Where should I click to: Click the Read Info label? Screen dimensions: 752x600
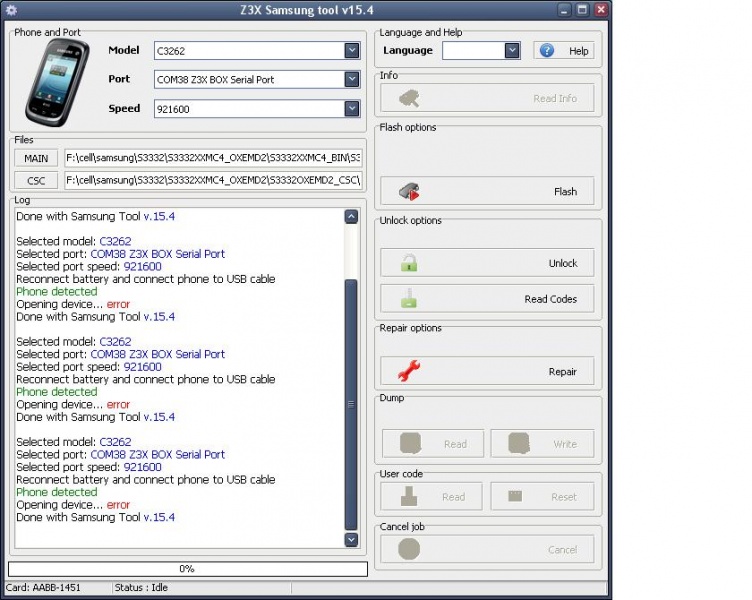(555, 98)
